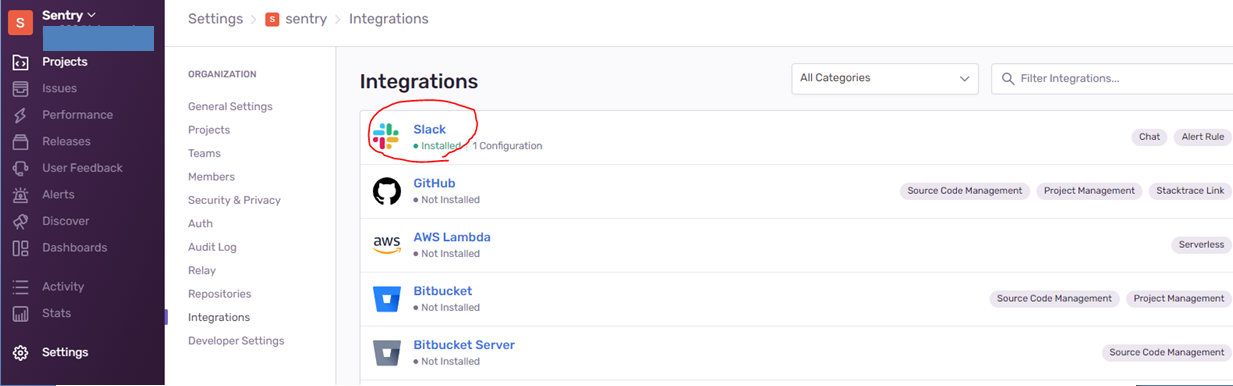Click the Projects sidebar icon
This screenshot has width=1233, height=386.
pyautogui.click(x=20, y=62)
